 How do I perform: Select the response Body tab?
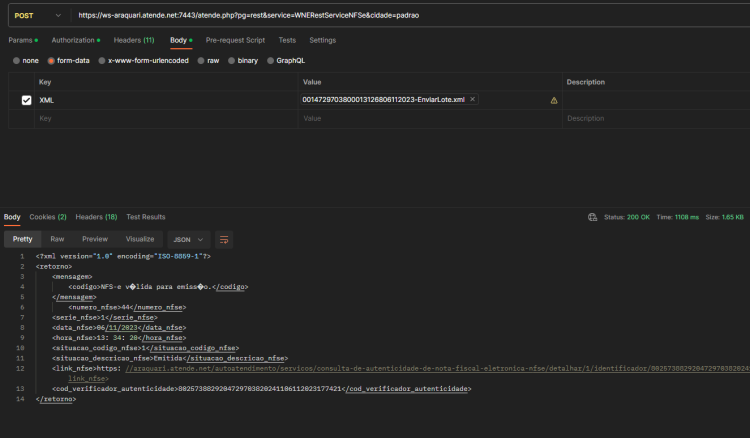[12, 217]
